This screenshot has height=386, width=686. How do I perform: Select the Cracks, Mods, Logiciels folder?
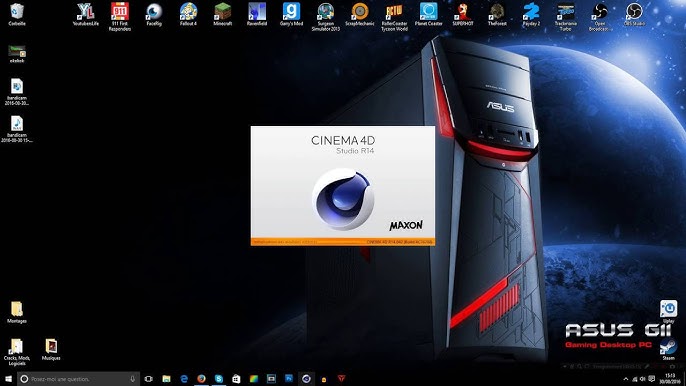(x=17, y=352)
